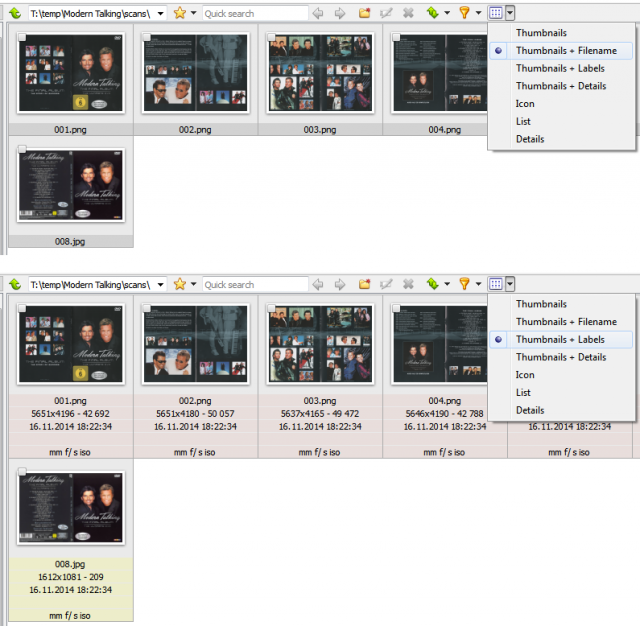
Task: Check the 004.png checkbox in upper panel
Action: tap(396, 38)
